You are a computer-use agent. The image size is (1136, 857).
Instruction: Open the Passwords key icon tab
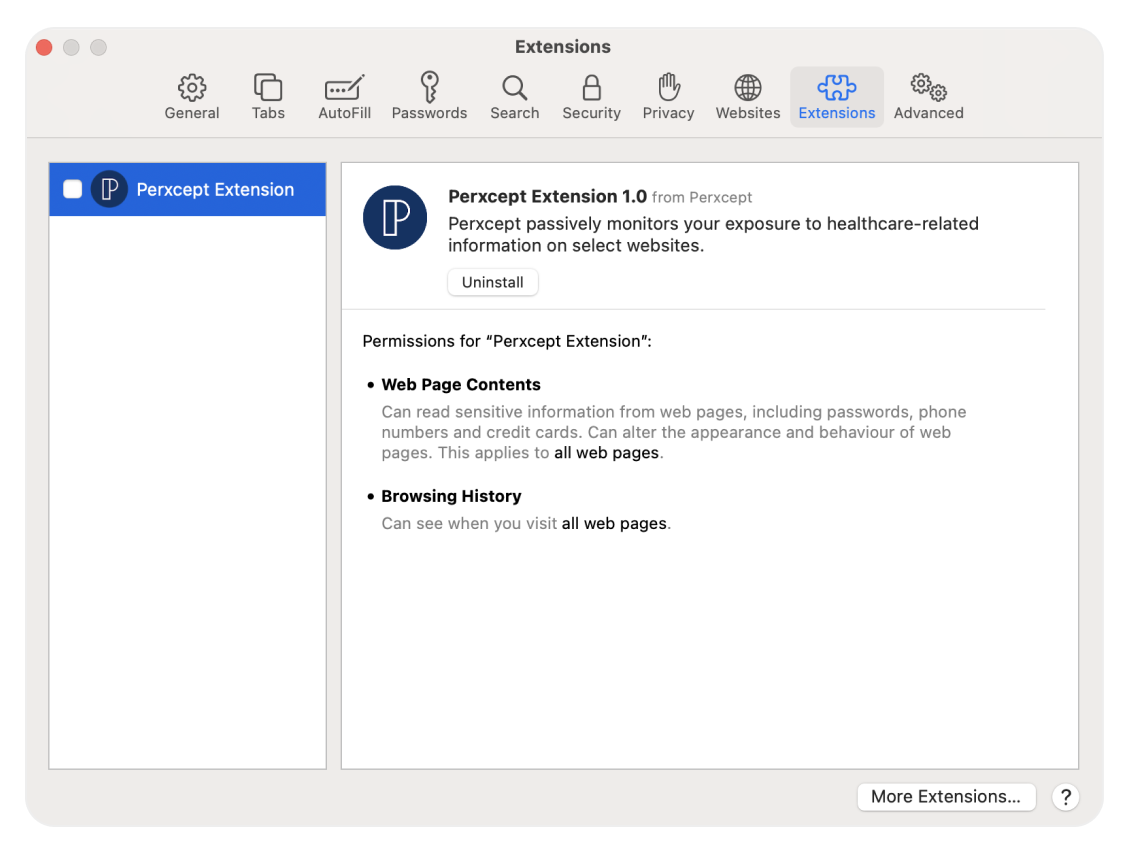(429, 96)
